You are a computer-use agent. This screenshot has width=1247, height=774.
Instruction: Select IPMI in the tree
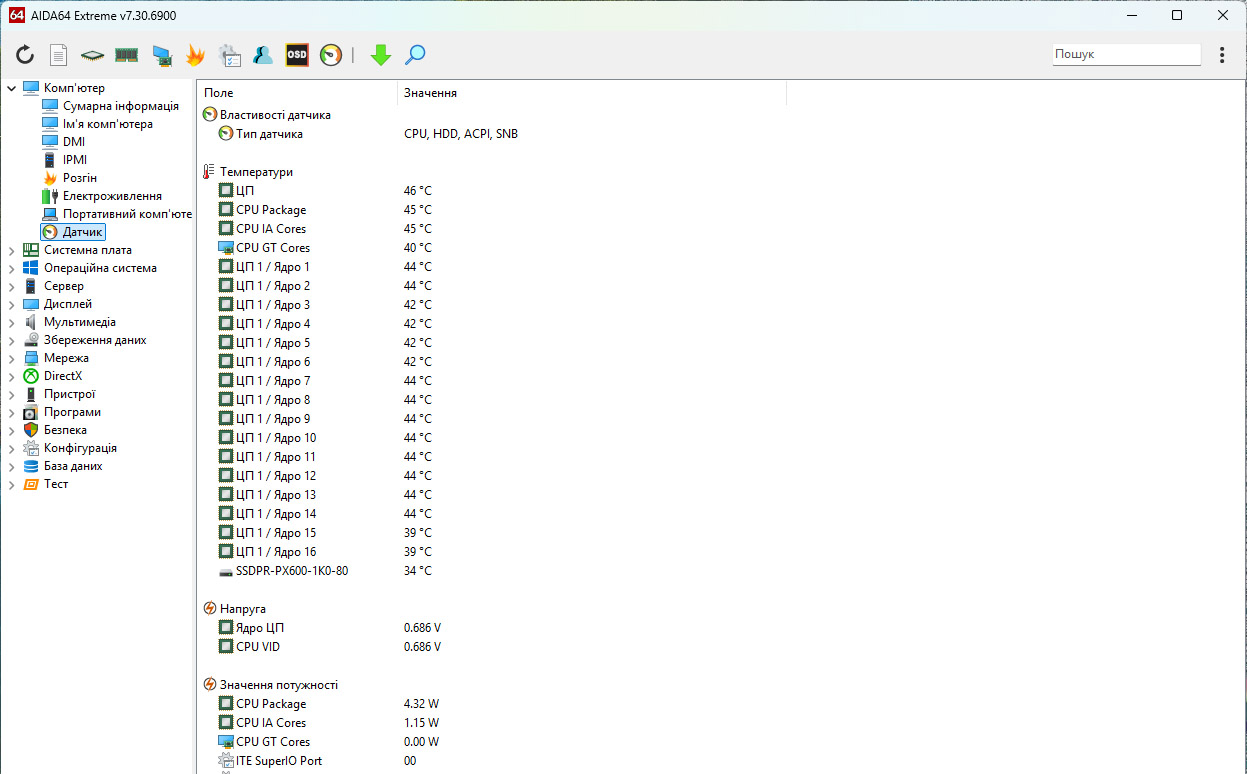coord(75,160)
